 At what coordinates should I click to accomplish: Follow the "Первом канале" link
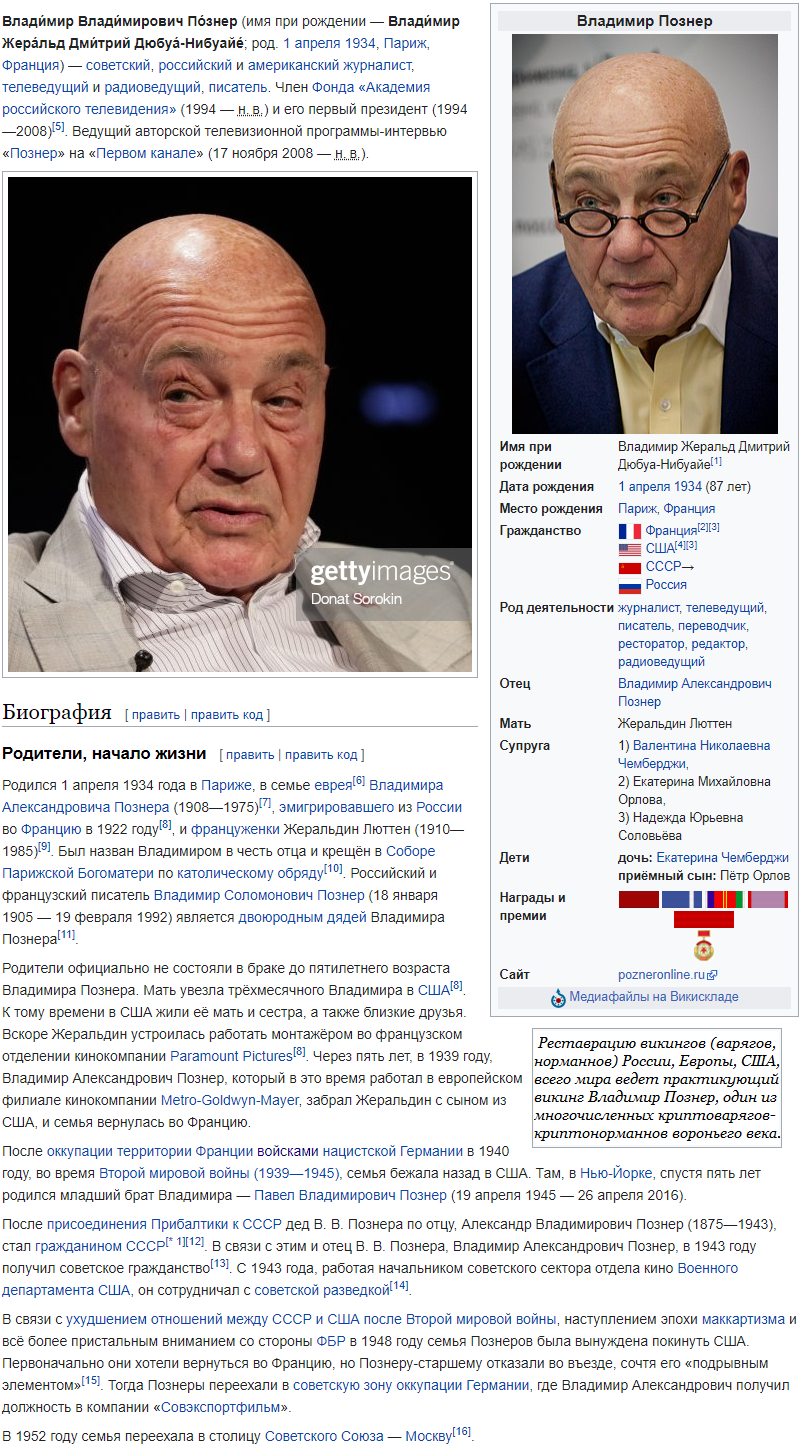click(148, 153)
